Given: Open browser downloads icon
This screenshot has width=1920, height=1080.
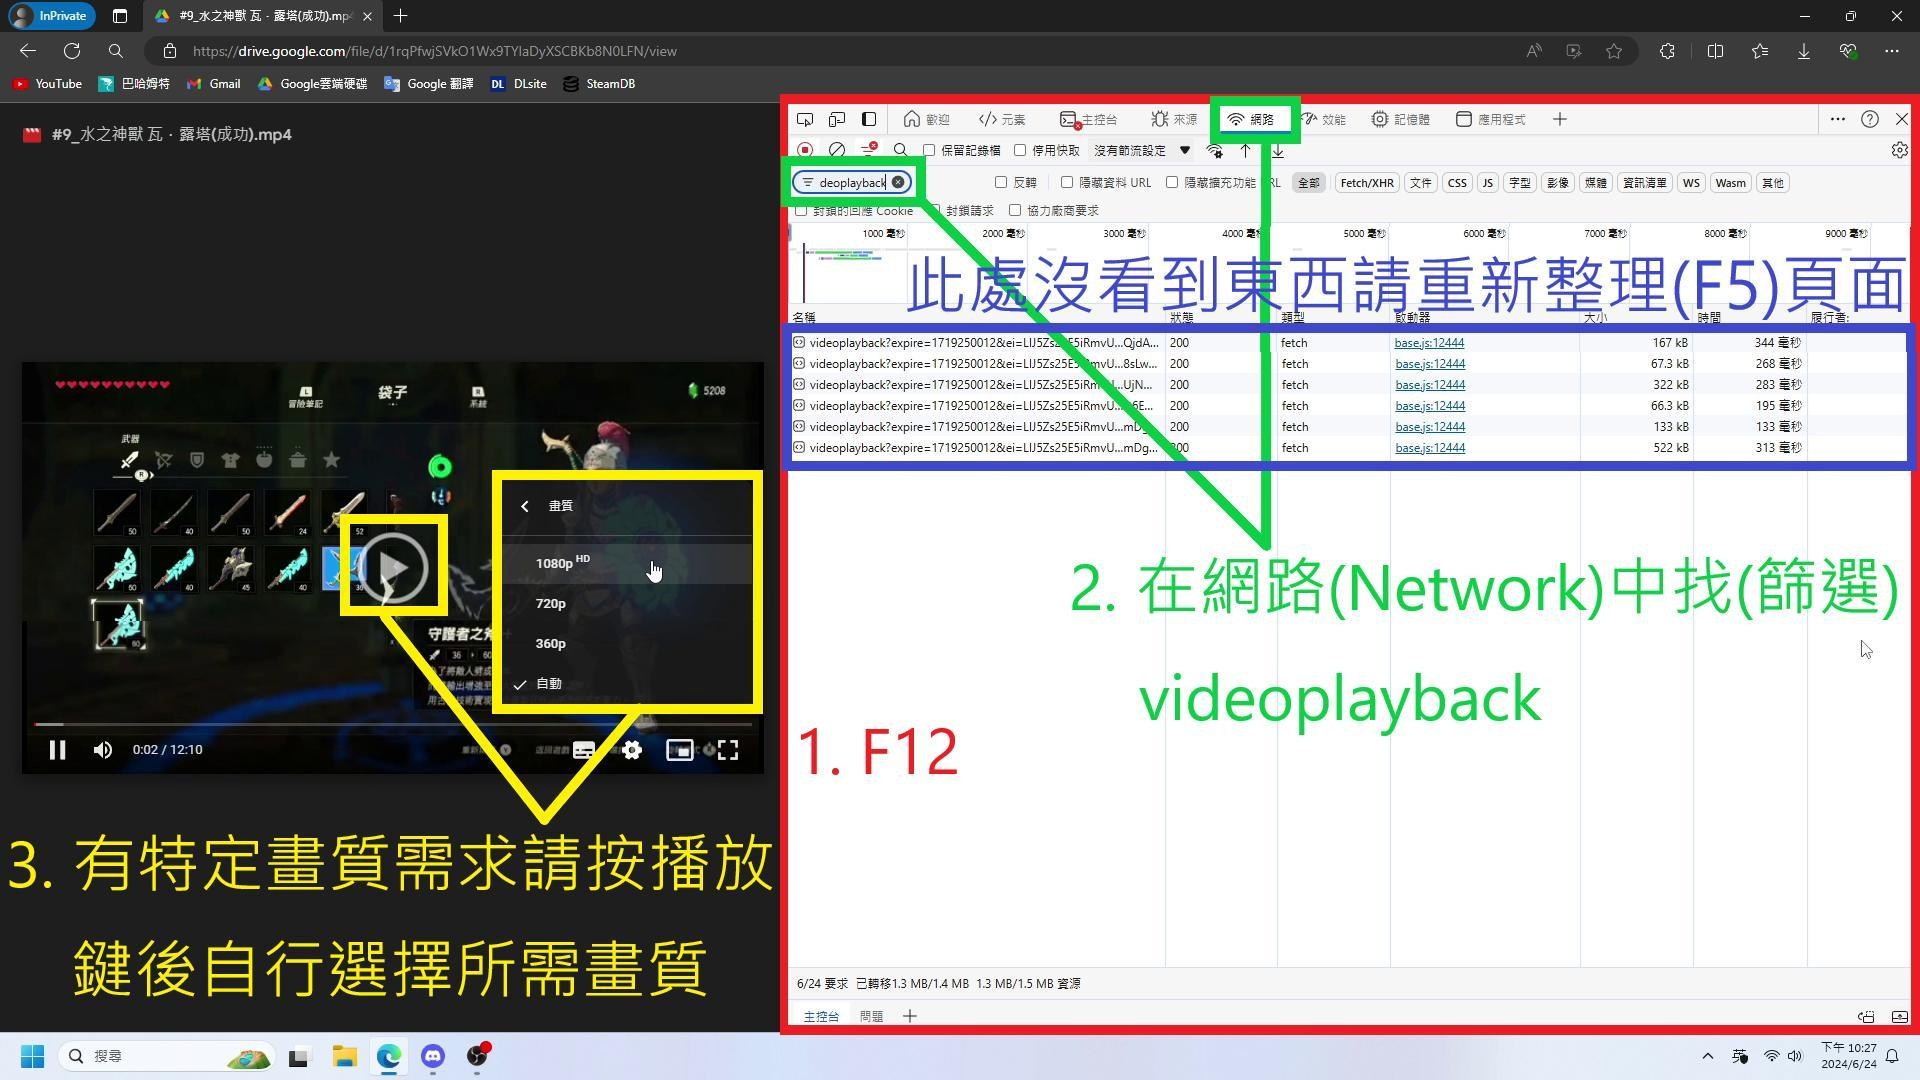Looking at the screenshot, I should click(1803, 51).
